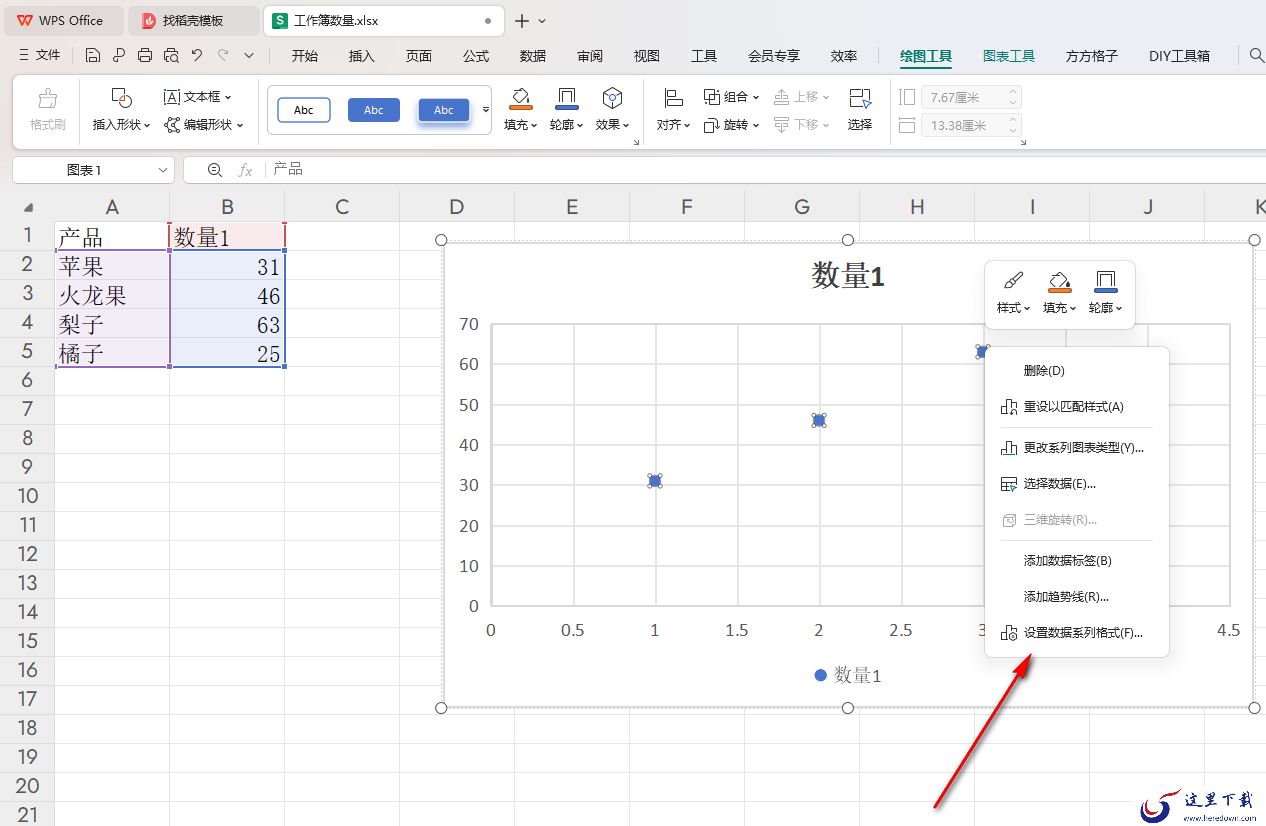Select cell A3 containing 火龙果

click(x=112, y=295)
